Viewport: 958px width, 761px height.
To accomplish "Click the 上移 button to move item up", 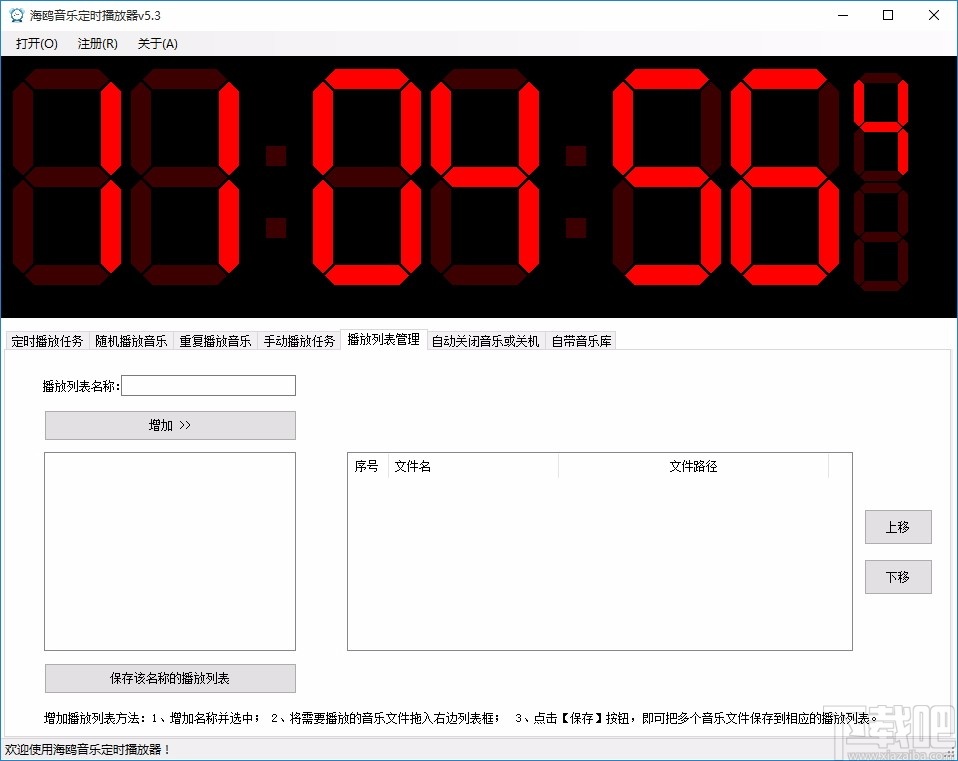I will pos(897,527).
